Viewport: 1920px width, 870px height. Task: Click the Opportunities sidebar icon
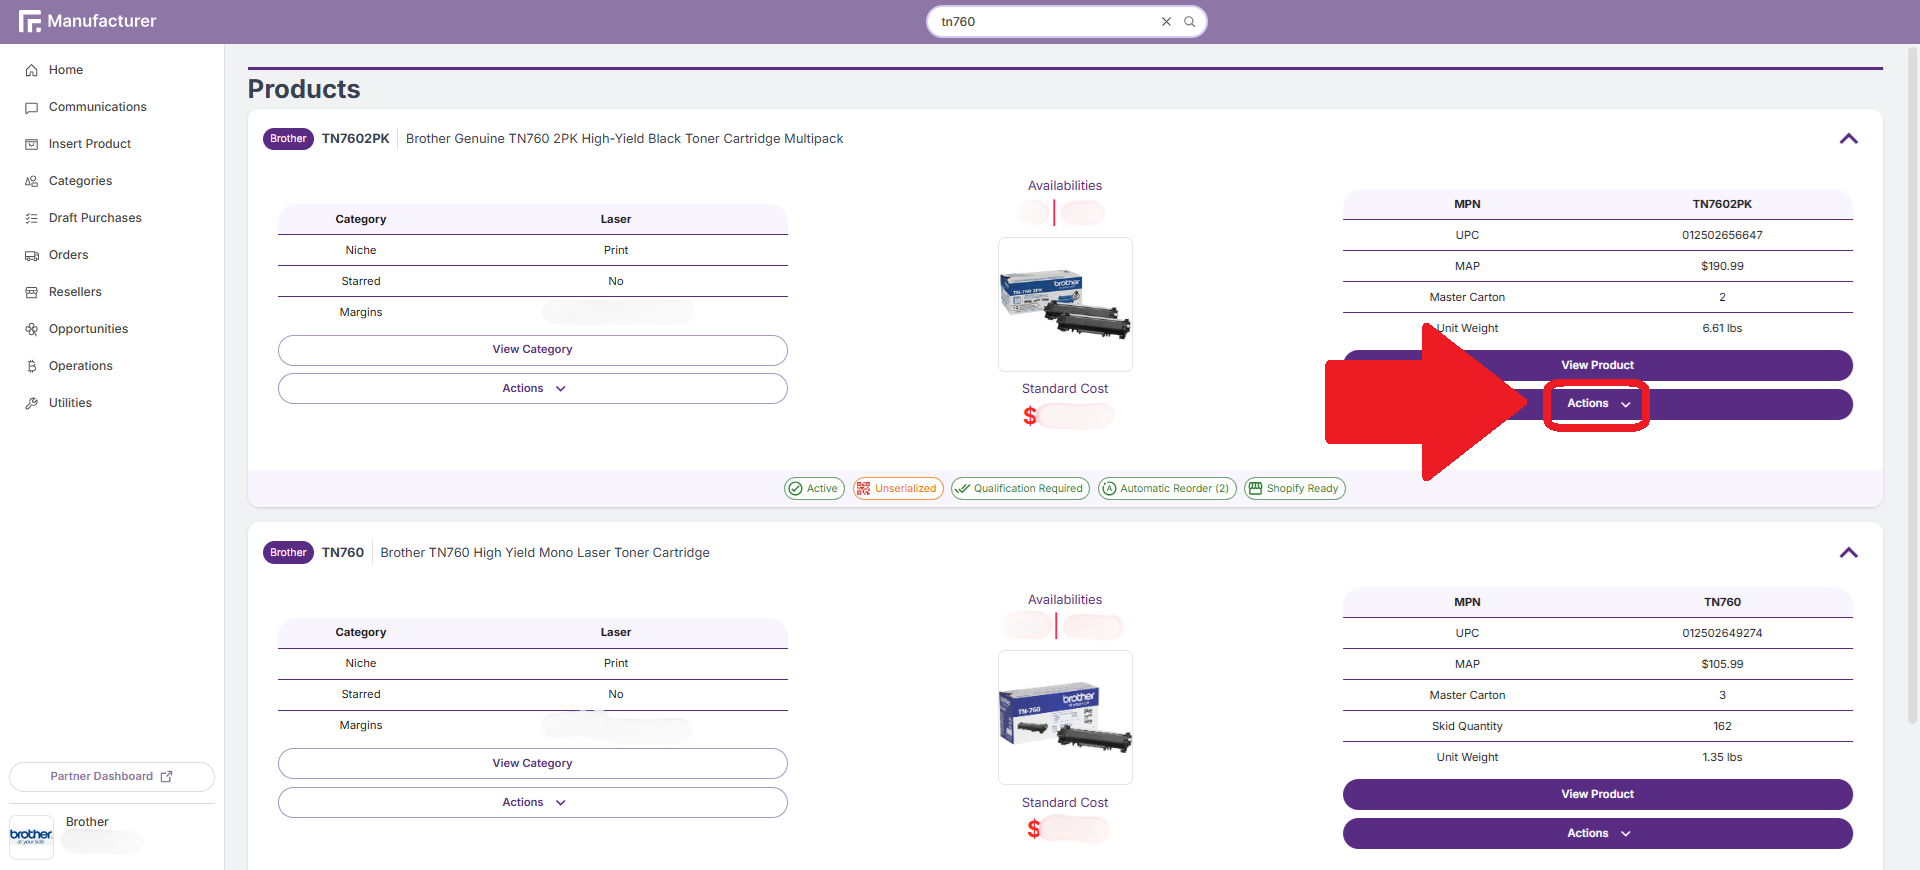(x=32, y=329)
